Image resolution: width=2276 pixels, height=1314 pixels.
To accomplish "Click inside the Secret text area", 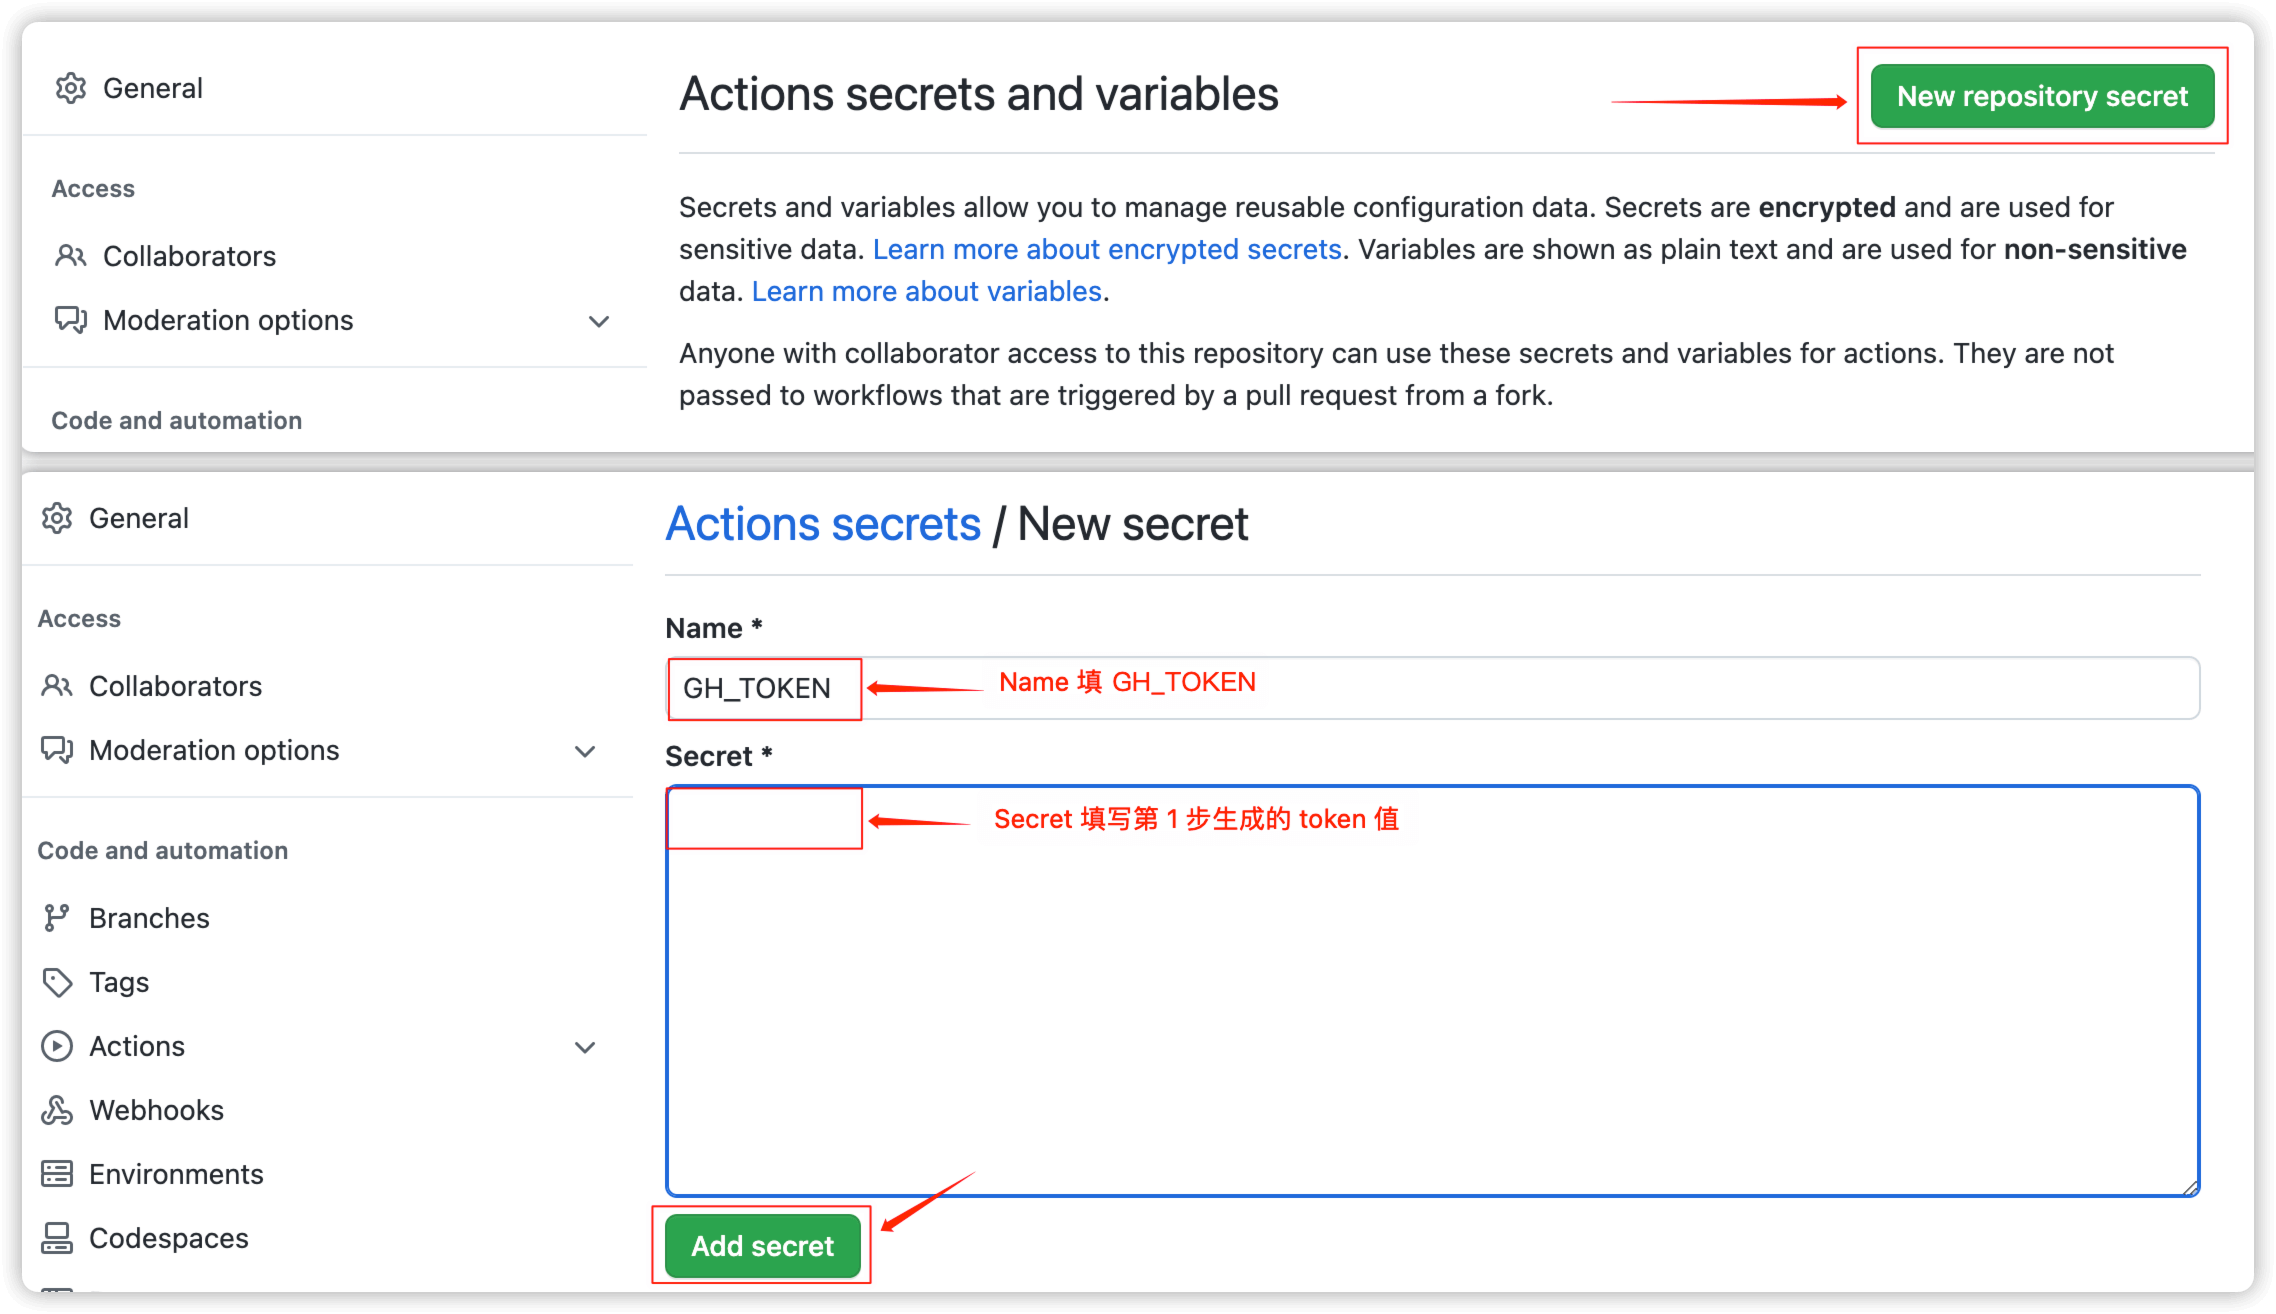I will (x=1433, y=991).
